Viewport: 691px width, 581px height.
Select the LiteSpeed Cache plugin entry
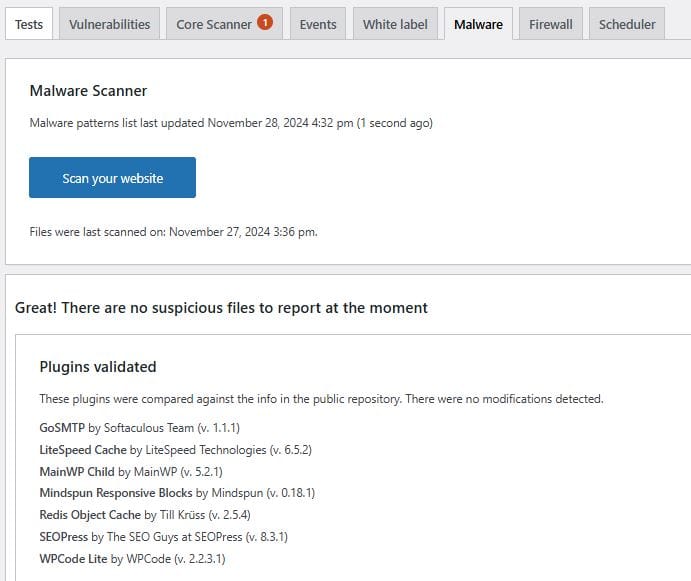point(175,450)
